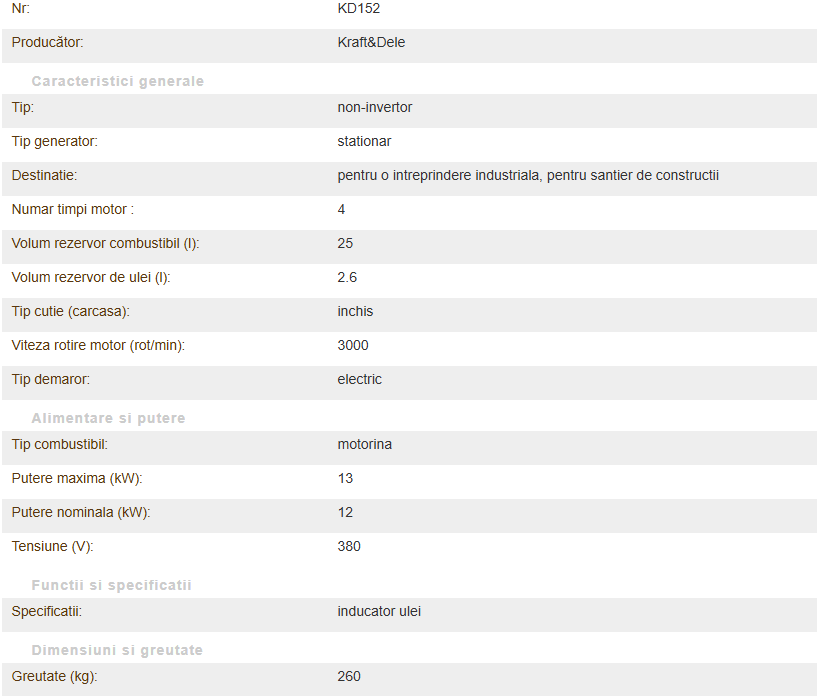The width and height of the screenshot is (817, 696).
Task: Select the inducator ulei specification text
Action: click(x=379, y=611)
